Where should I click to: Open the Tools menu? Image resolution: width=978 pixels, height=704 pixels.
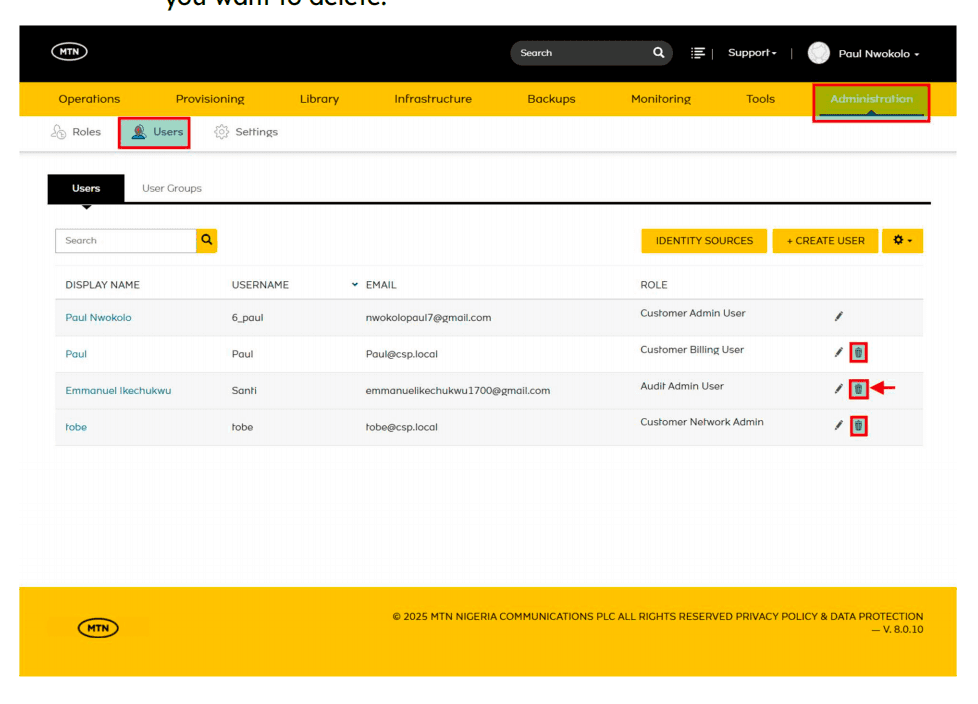[760, 99]
